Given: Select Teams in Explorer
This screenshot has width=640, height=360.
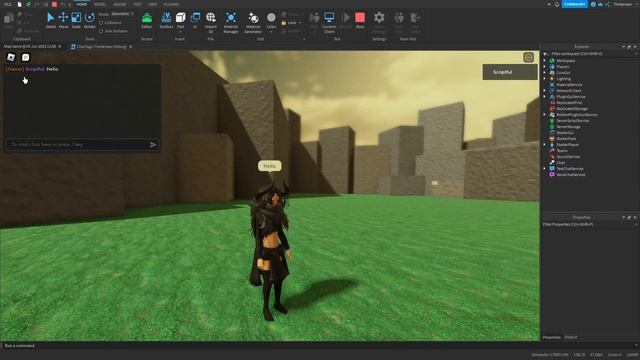Looking at the screenshot, I should point(558,151).
